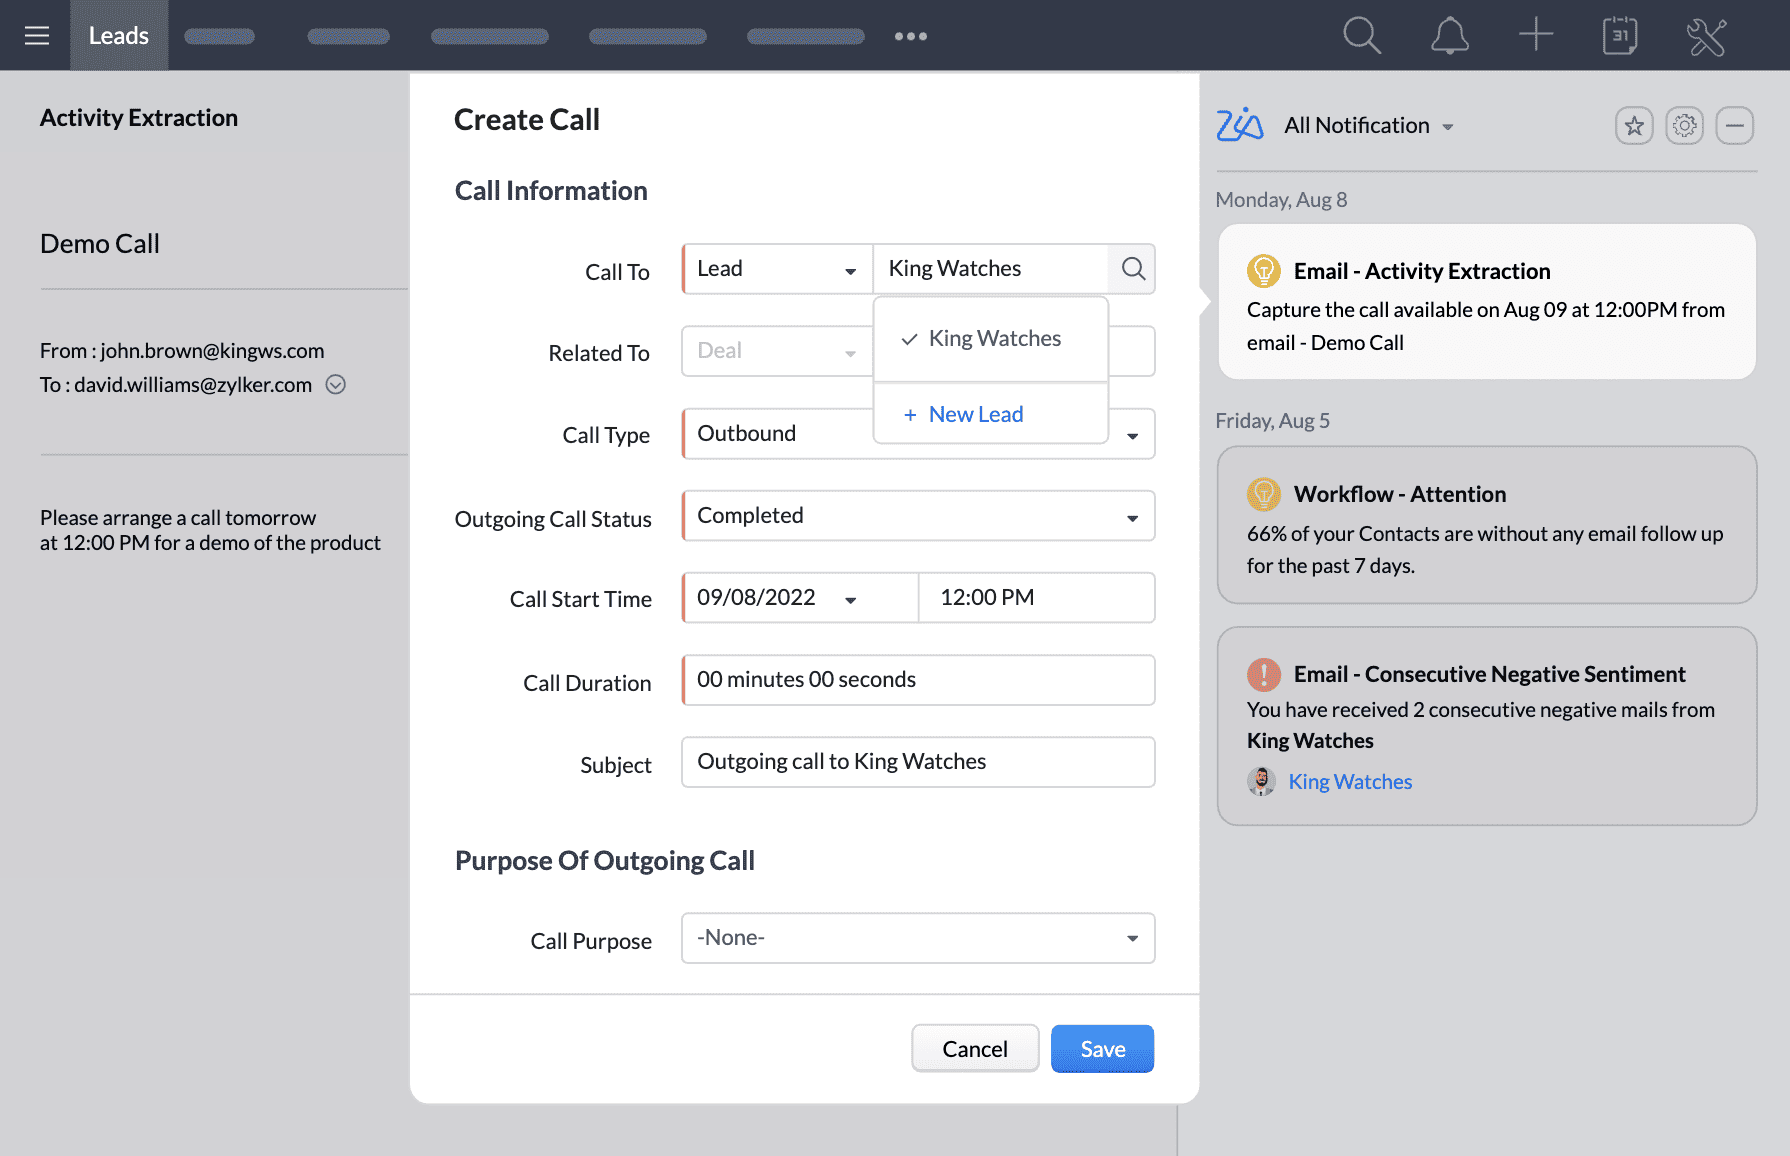Click the sender john.brown@kingws.com
This screenshot has width=1790, height=1156.
click(212, 351)
